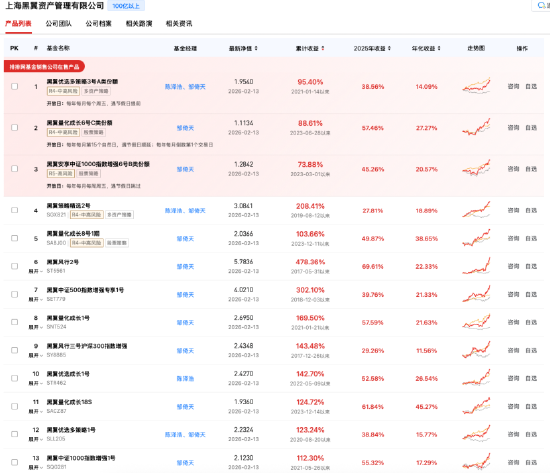Tick the checkbox in row 10
The image size is (550, 473).
point(14,378)
